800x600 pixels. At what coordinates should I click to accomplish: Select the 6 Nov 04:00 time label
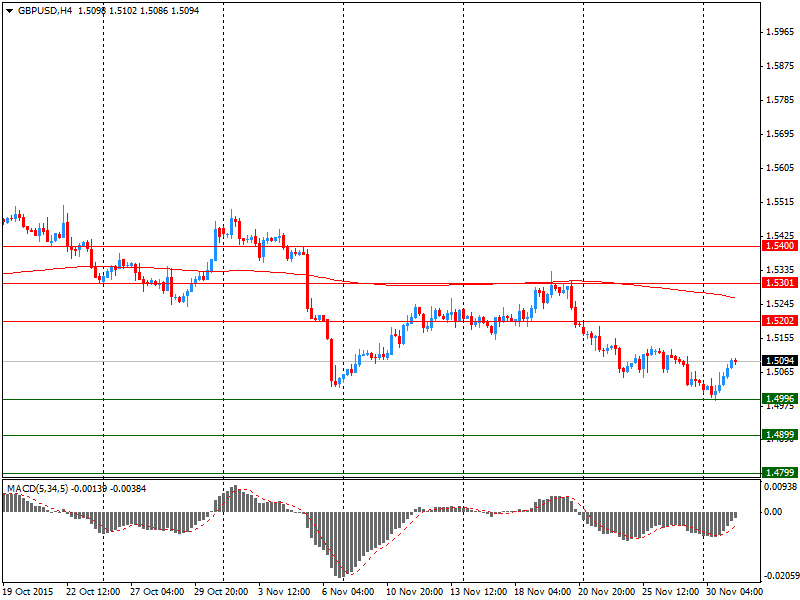coord(348,592)
